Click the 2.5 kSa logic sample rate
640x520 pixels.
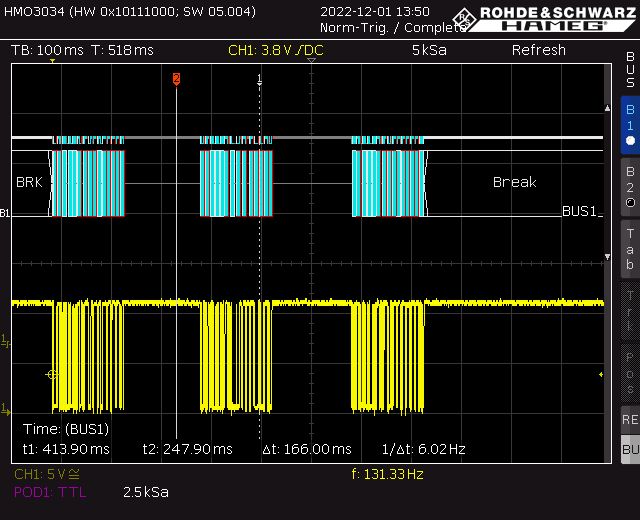coord(146,492)
